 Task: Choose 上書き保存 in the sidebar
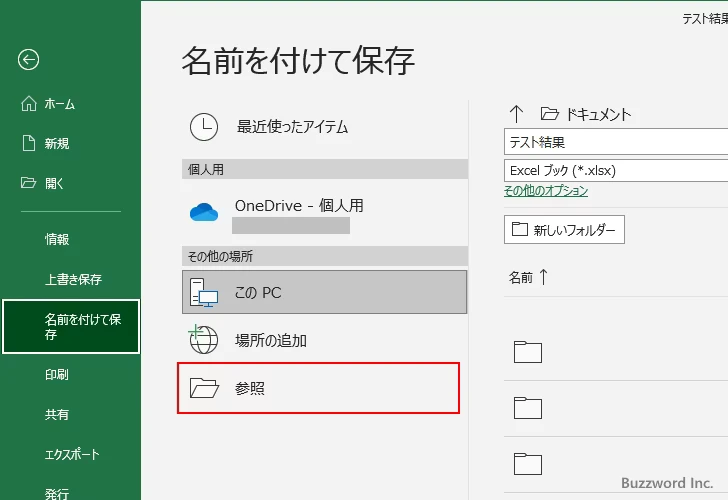[x=73, y=279]
